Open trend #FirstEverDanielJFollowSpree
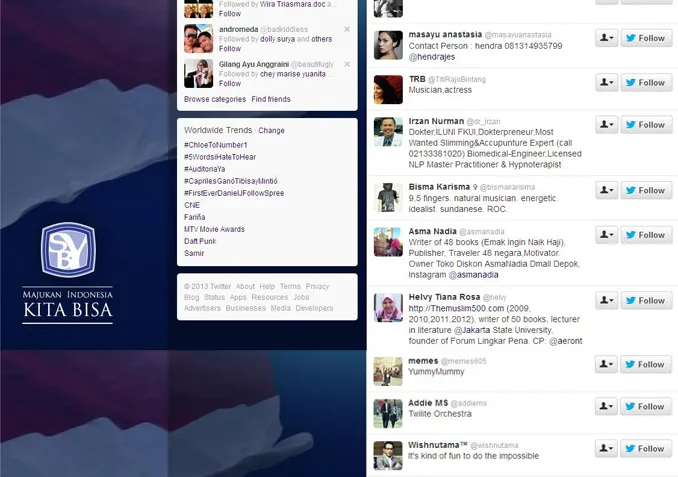The height and width of the screenshot is (477, 678). pyautogui.click(x=234, y=193)
